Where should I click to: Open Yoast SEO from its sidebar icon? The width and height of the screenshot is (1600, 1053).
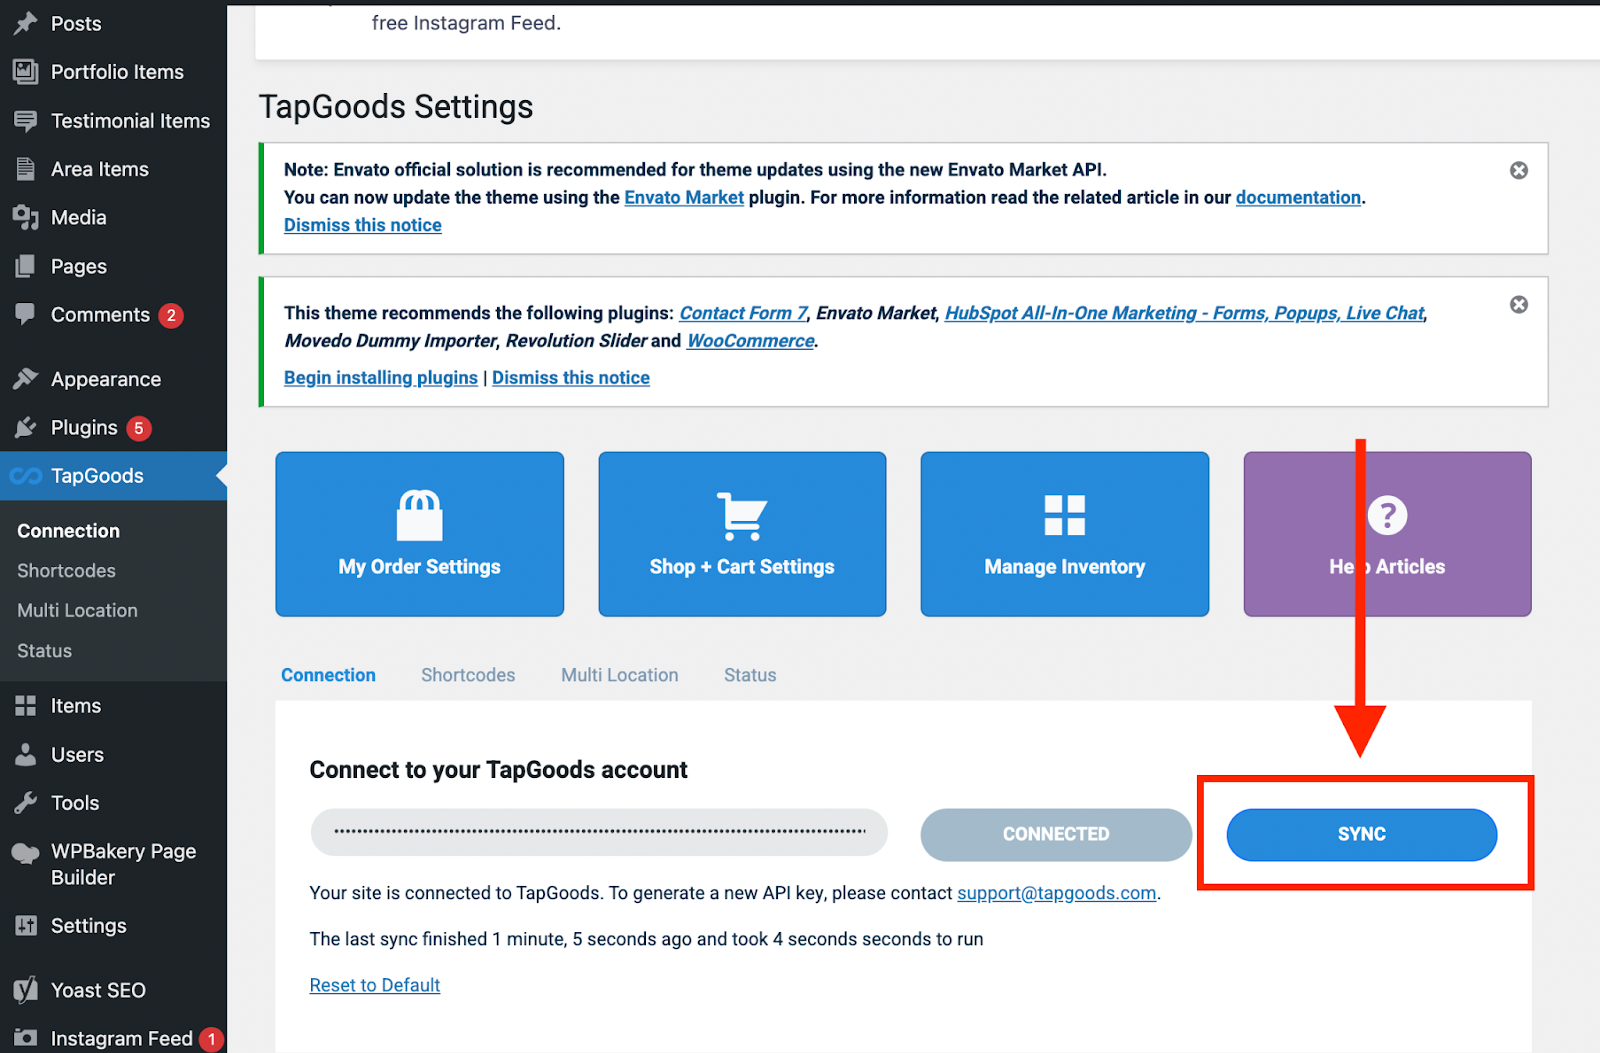pyautogui.click(x=26, y=990)
